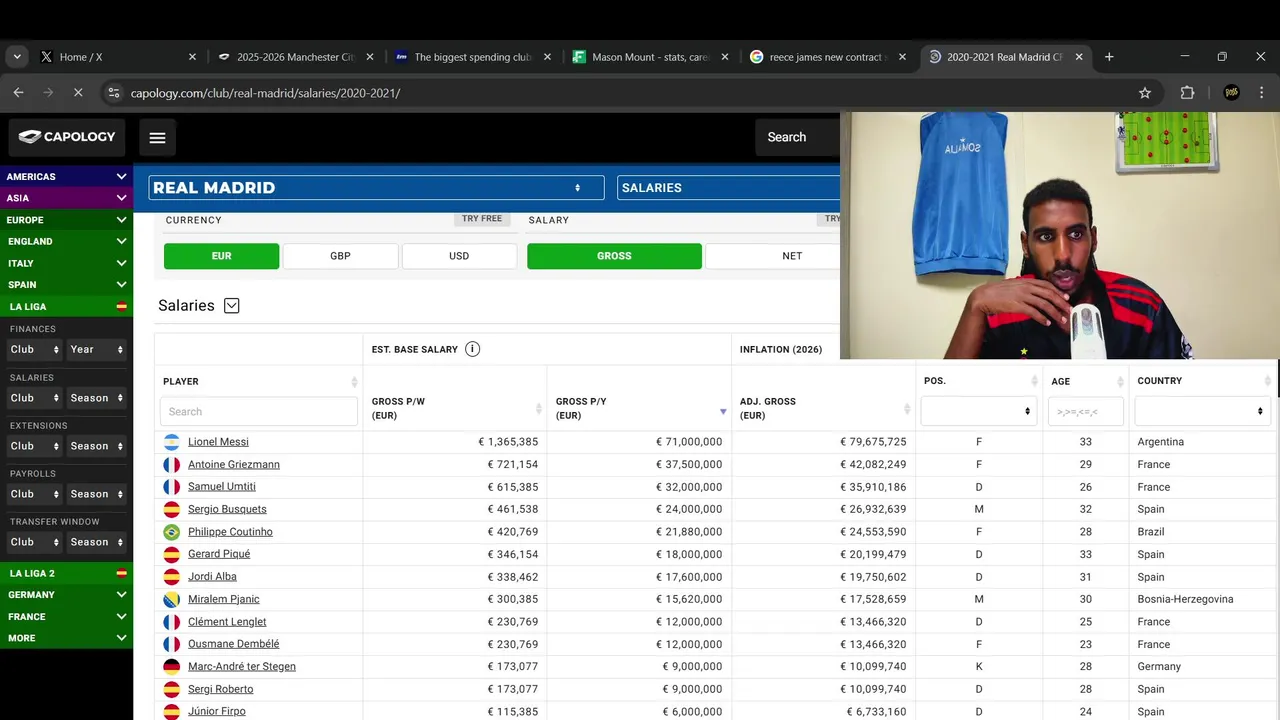The height and width of the screenshot is (720, 1280).
Task: Switch to reece james new contract tab
Action: (x=827, y=57)
